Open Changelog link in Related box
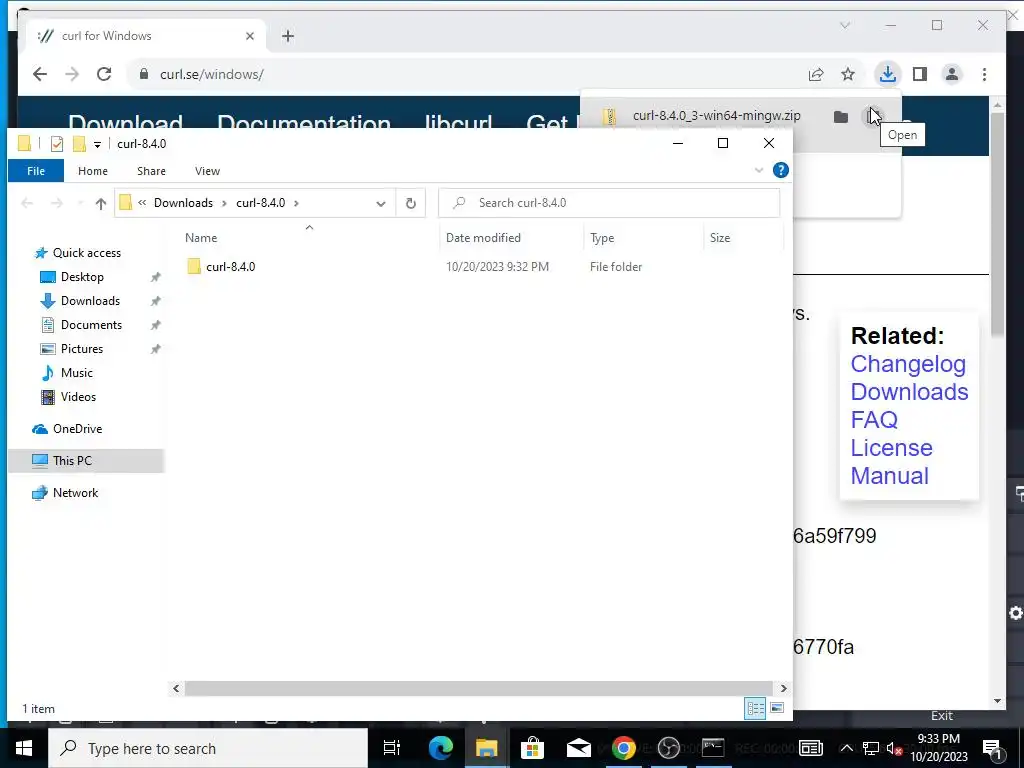 pos(908,364)
